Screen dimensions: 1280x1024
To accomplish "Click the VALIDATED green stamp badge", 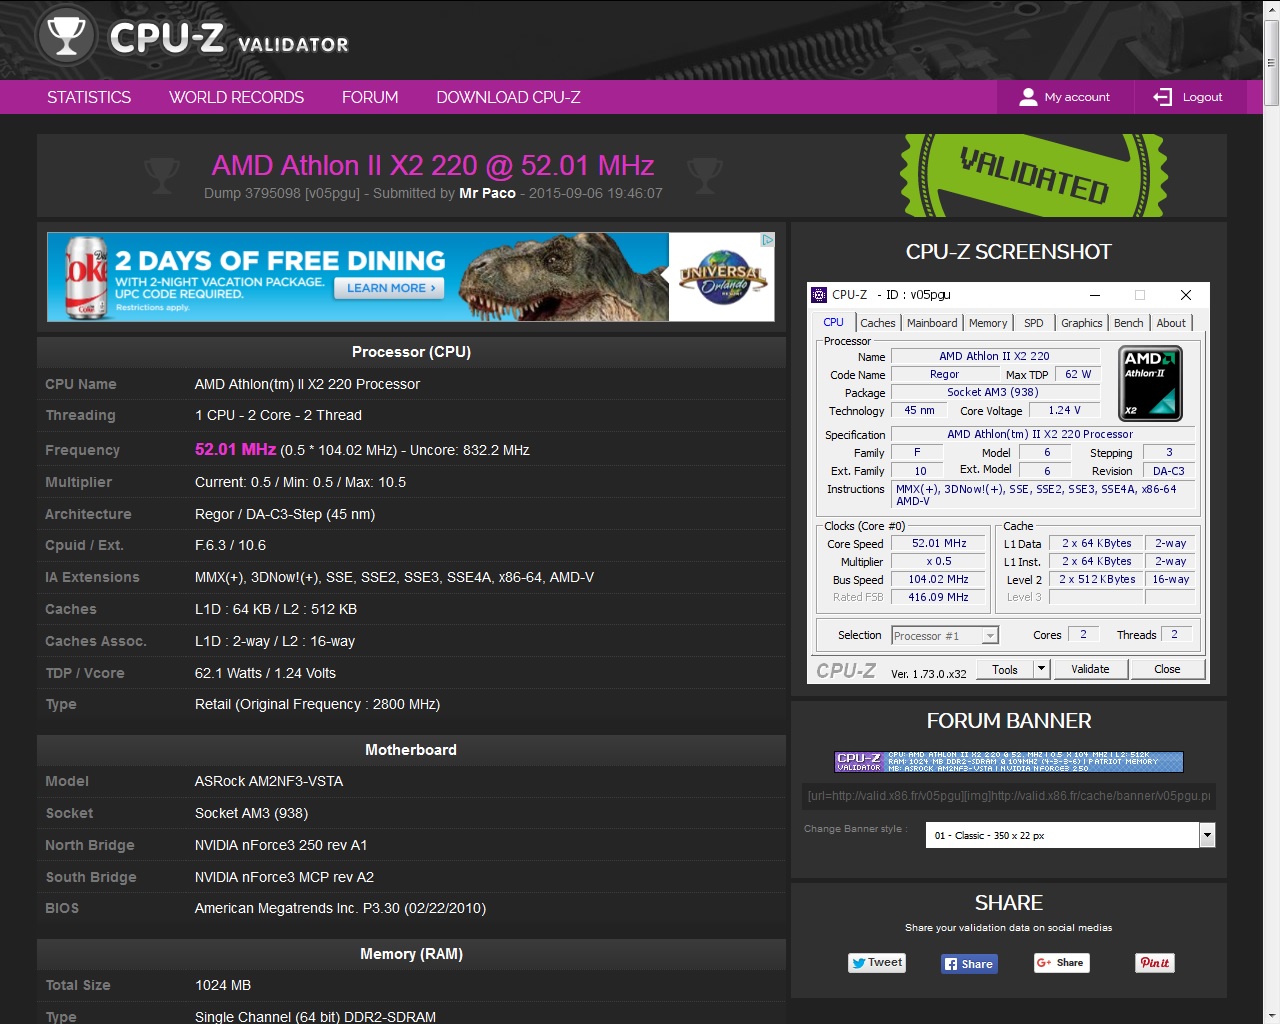I will [x=1034, y=176].
